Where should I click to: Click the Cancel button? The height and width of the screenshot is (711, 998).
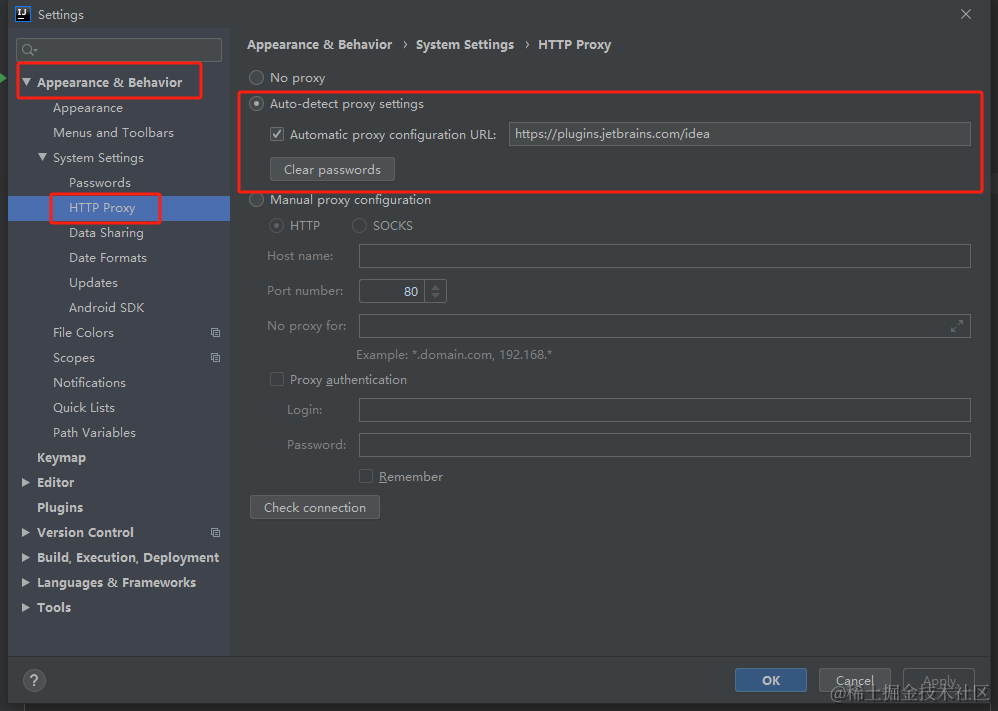855,680
